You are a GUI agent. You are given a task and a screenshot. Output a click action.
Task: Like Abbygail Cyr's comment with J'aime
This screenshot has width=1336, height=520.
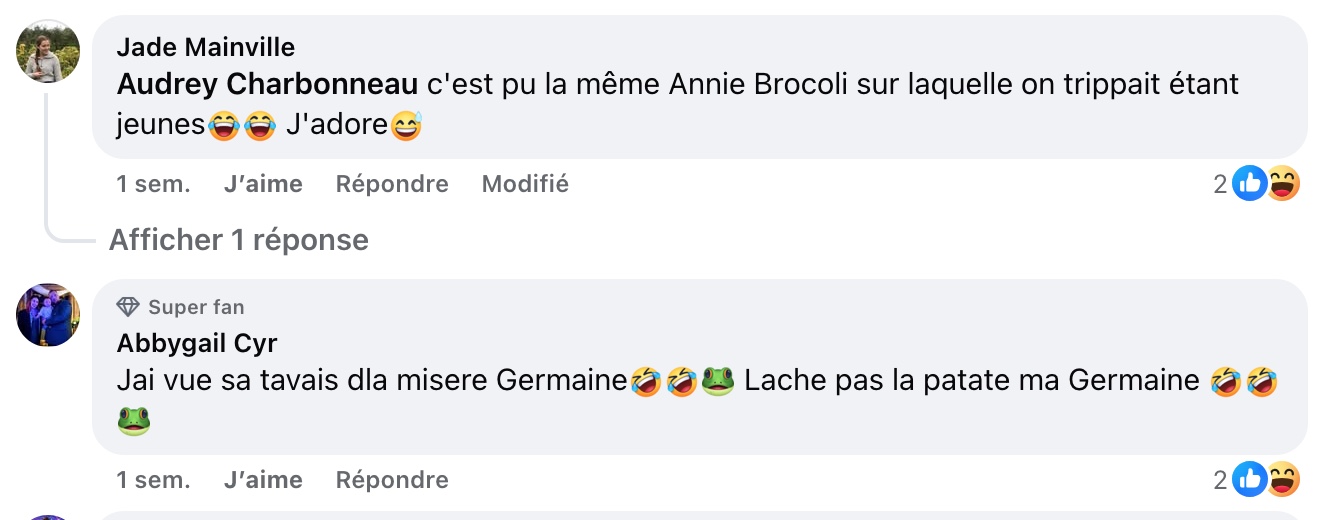tap(263, 480)
